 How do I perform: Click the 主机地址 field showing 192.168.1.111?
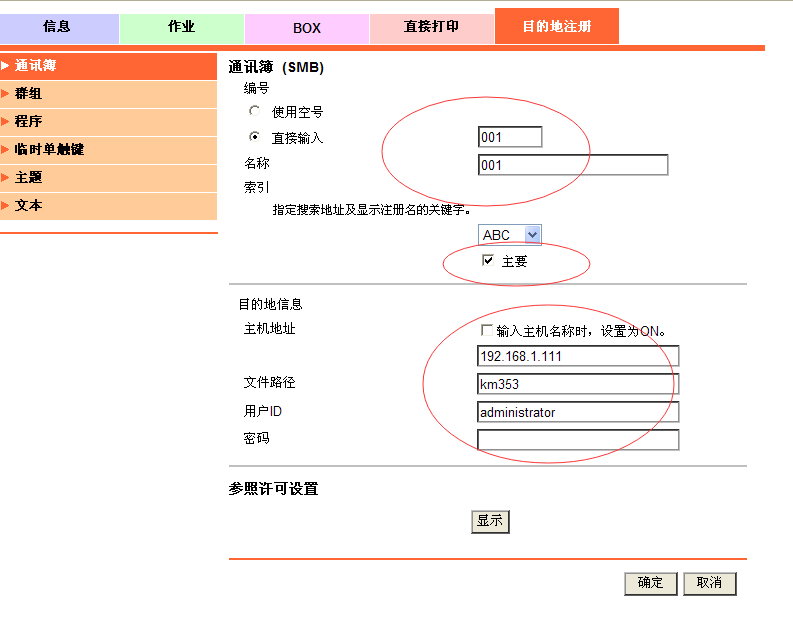[578, 356]
